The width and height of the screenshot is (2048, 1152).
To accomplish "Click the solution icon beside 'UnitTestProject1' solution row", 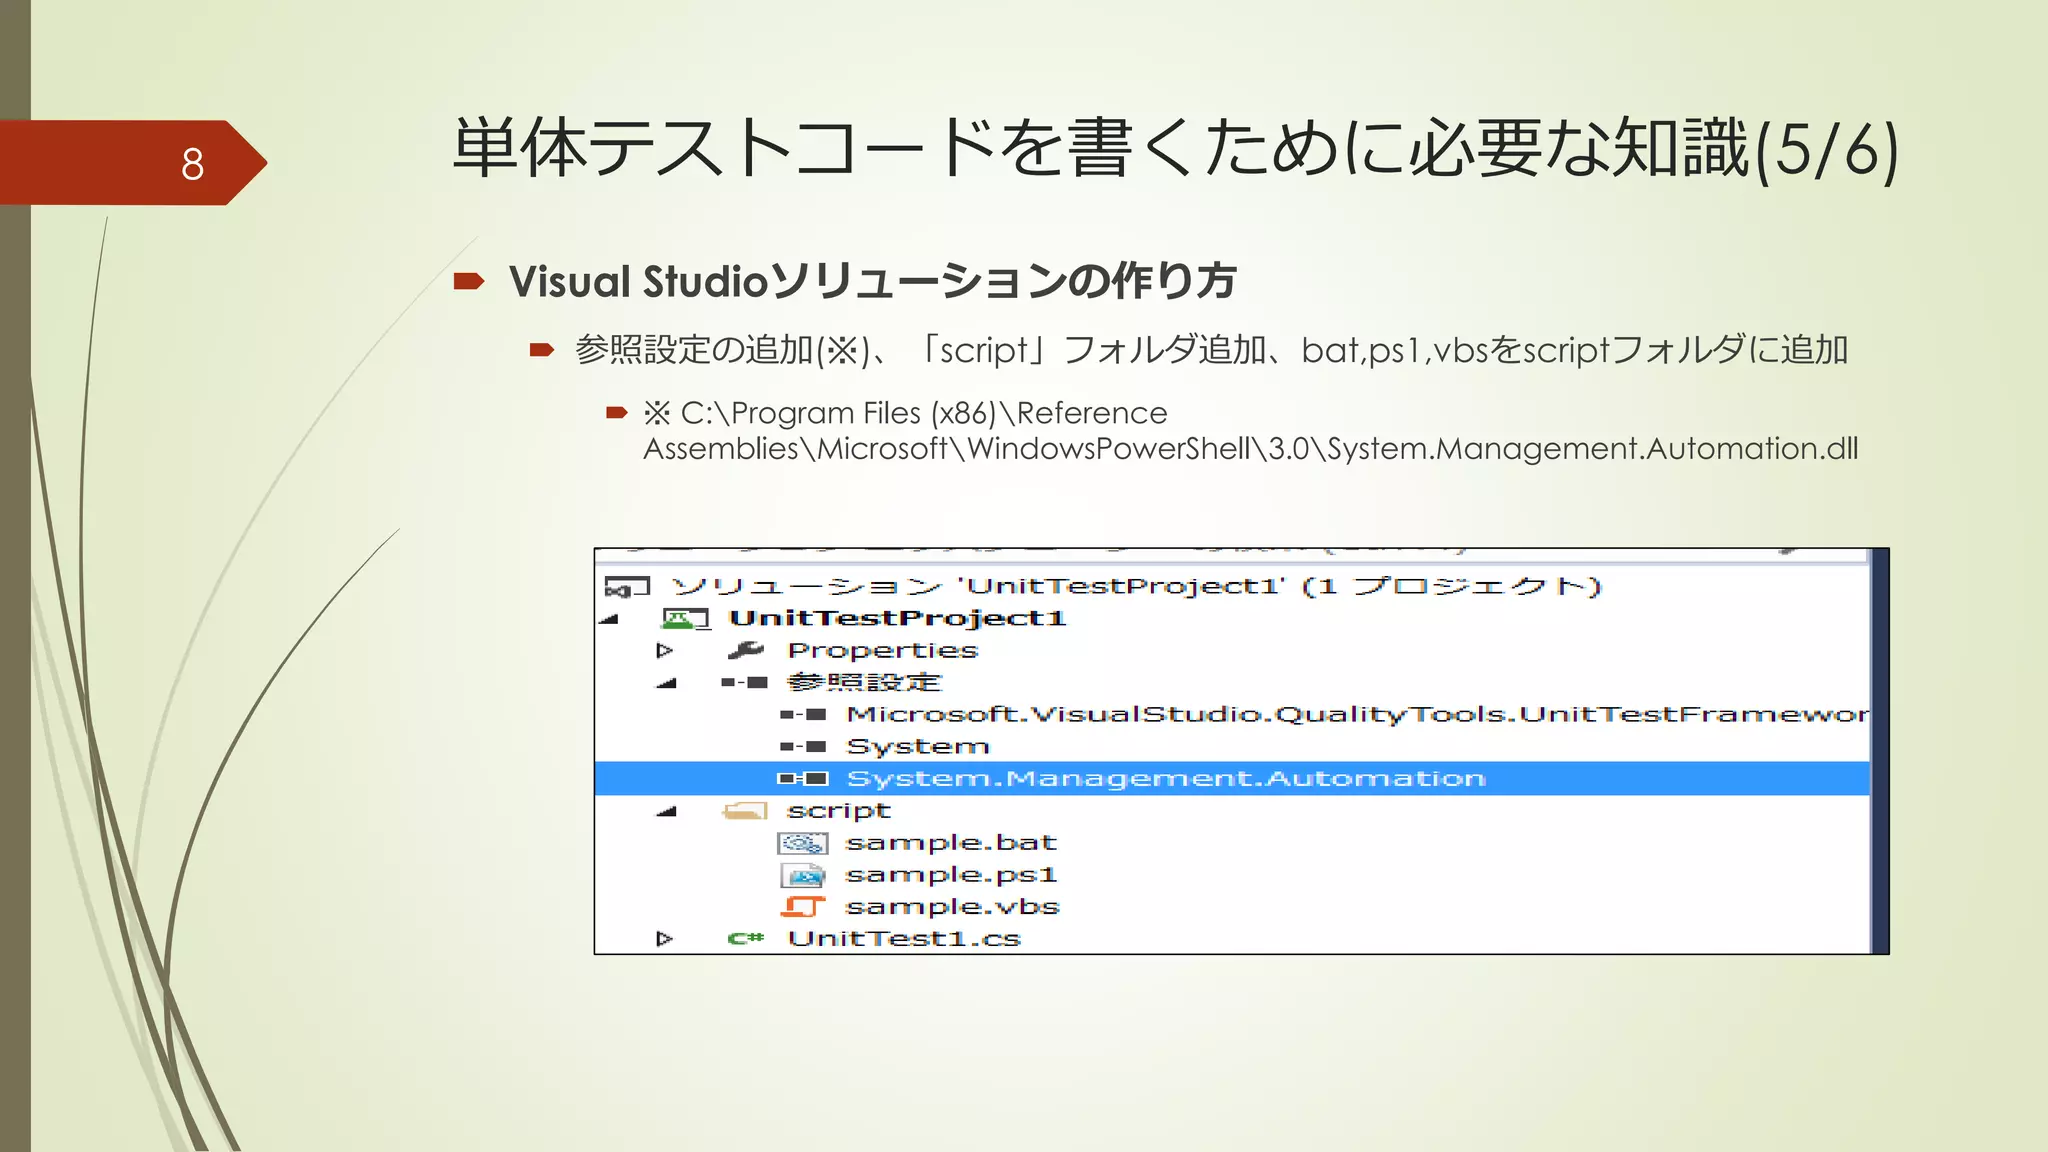I will 627,587.
